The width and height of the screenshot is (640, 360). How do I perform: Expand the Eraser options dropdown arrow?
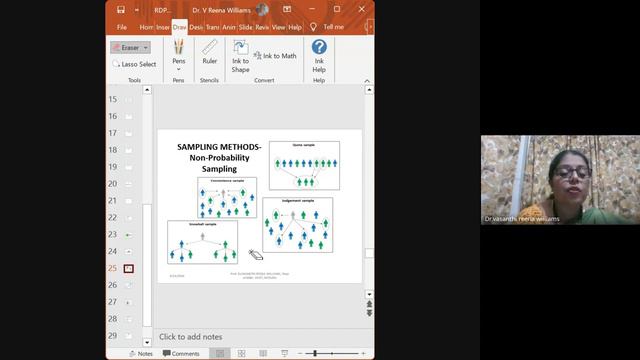(x=146, y=47)
